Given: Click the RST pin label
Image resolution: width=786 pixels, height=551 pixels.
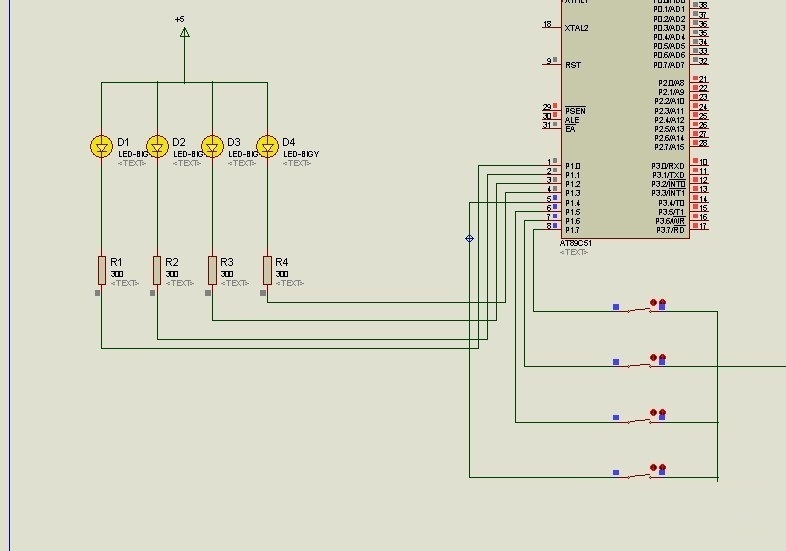Looking at the screenshot, I should [x=573, y=65].
